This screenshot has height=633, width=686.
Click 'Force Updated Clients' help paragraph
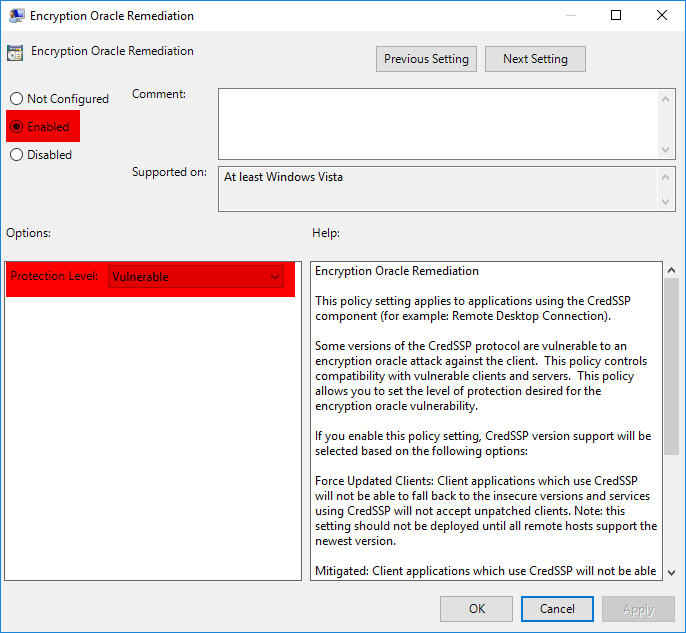pos(486,511)
